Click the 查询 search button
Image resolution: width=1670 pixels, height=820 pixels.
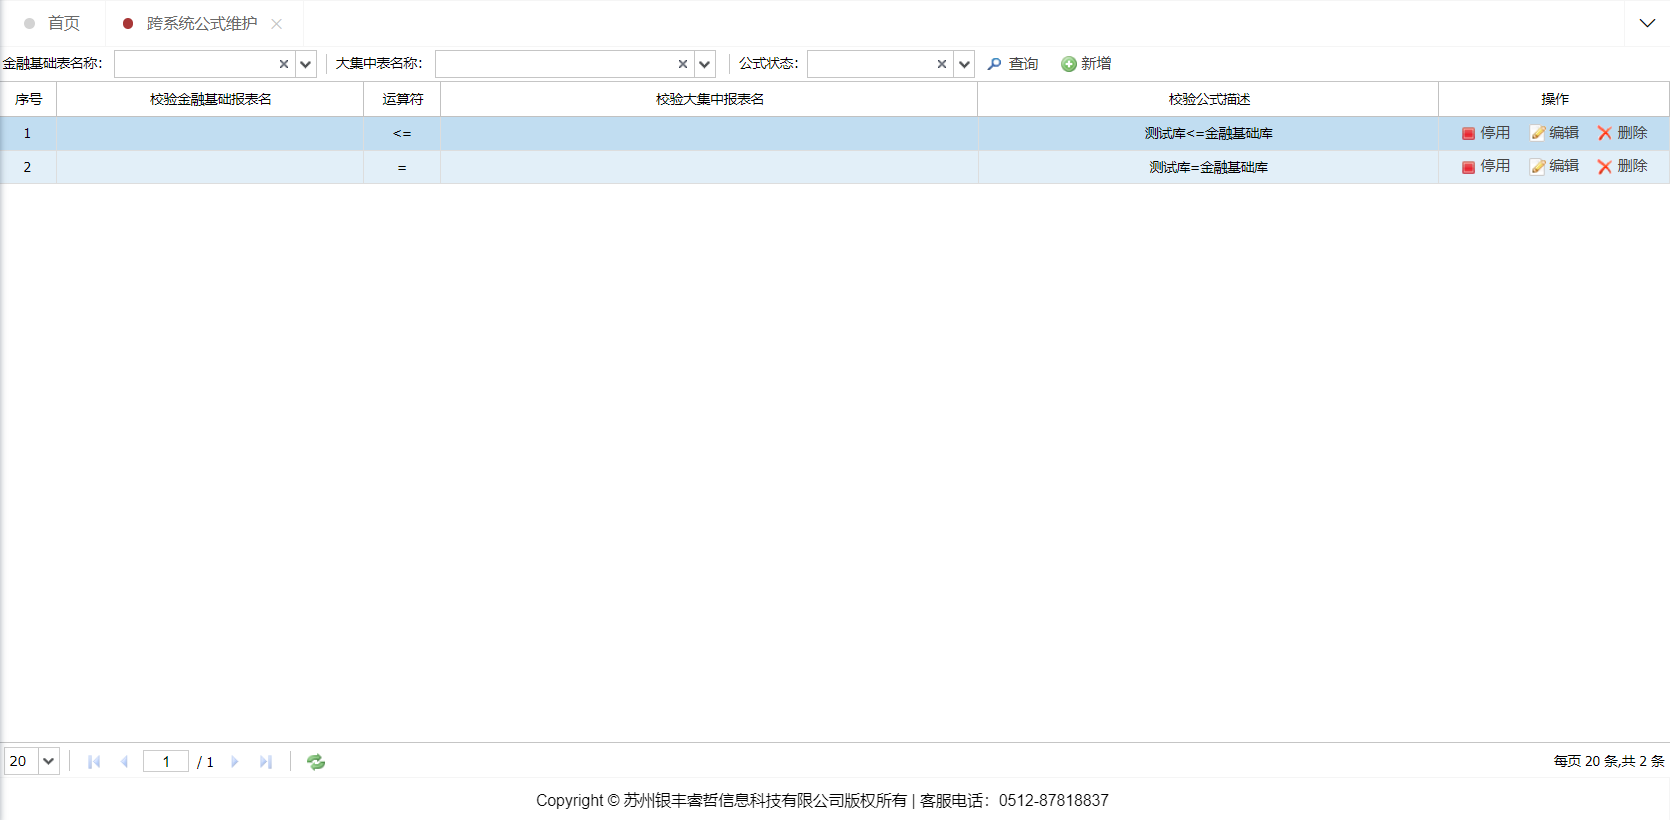coord(1013,64)
